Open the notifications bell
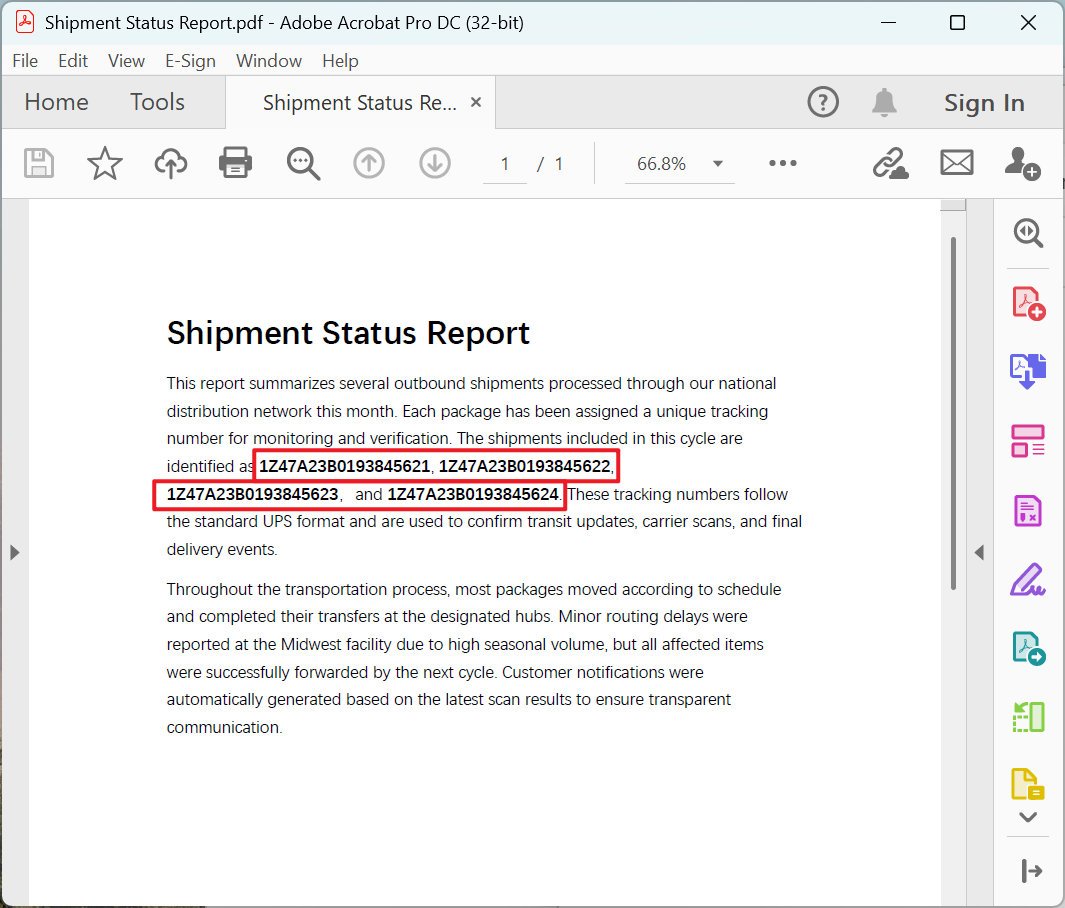The image size is (1065, 908). [884, 102]
